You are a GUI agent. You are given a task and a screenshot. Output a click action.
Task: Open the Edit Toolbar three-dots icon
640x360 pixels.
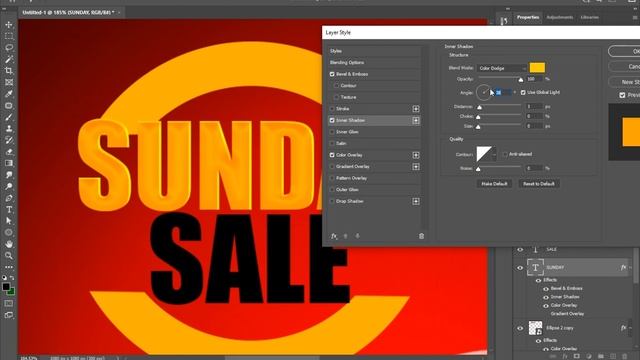pos(9,267)
